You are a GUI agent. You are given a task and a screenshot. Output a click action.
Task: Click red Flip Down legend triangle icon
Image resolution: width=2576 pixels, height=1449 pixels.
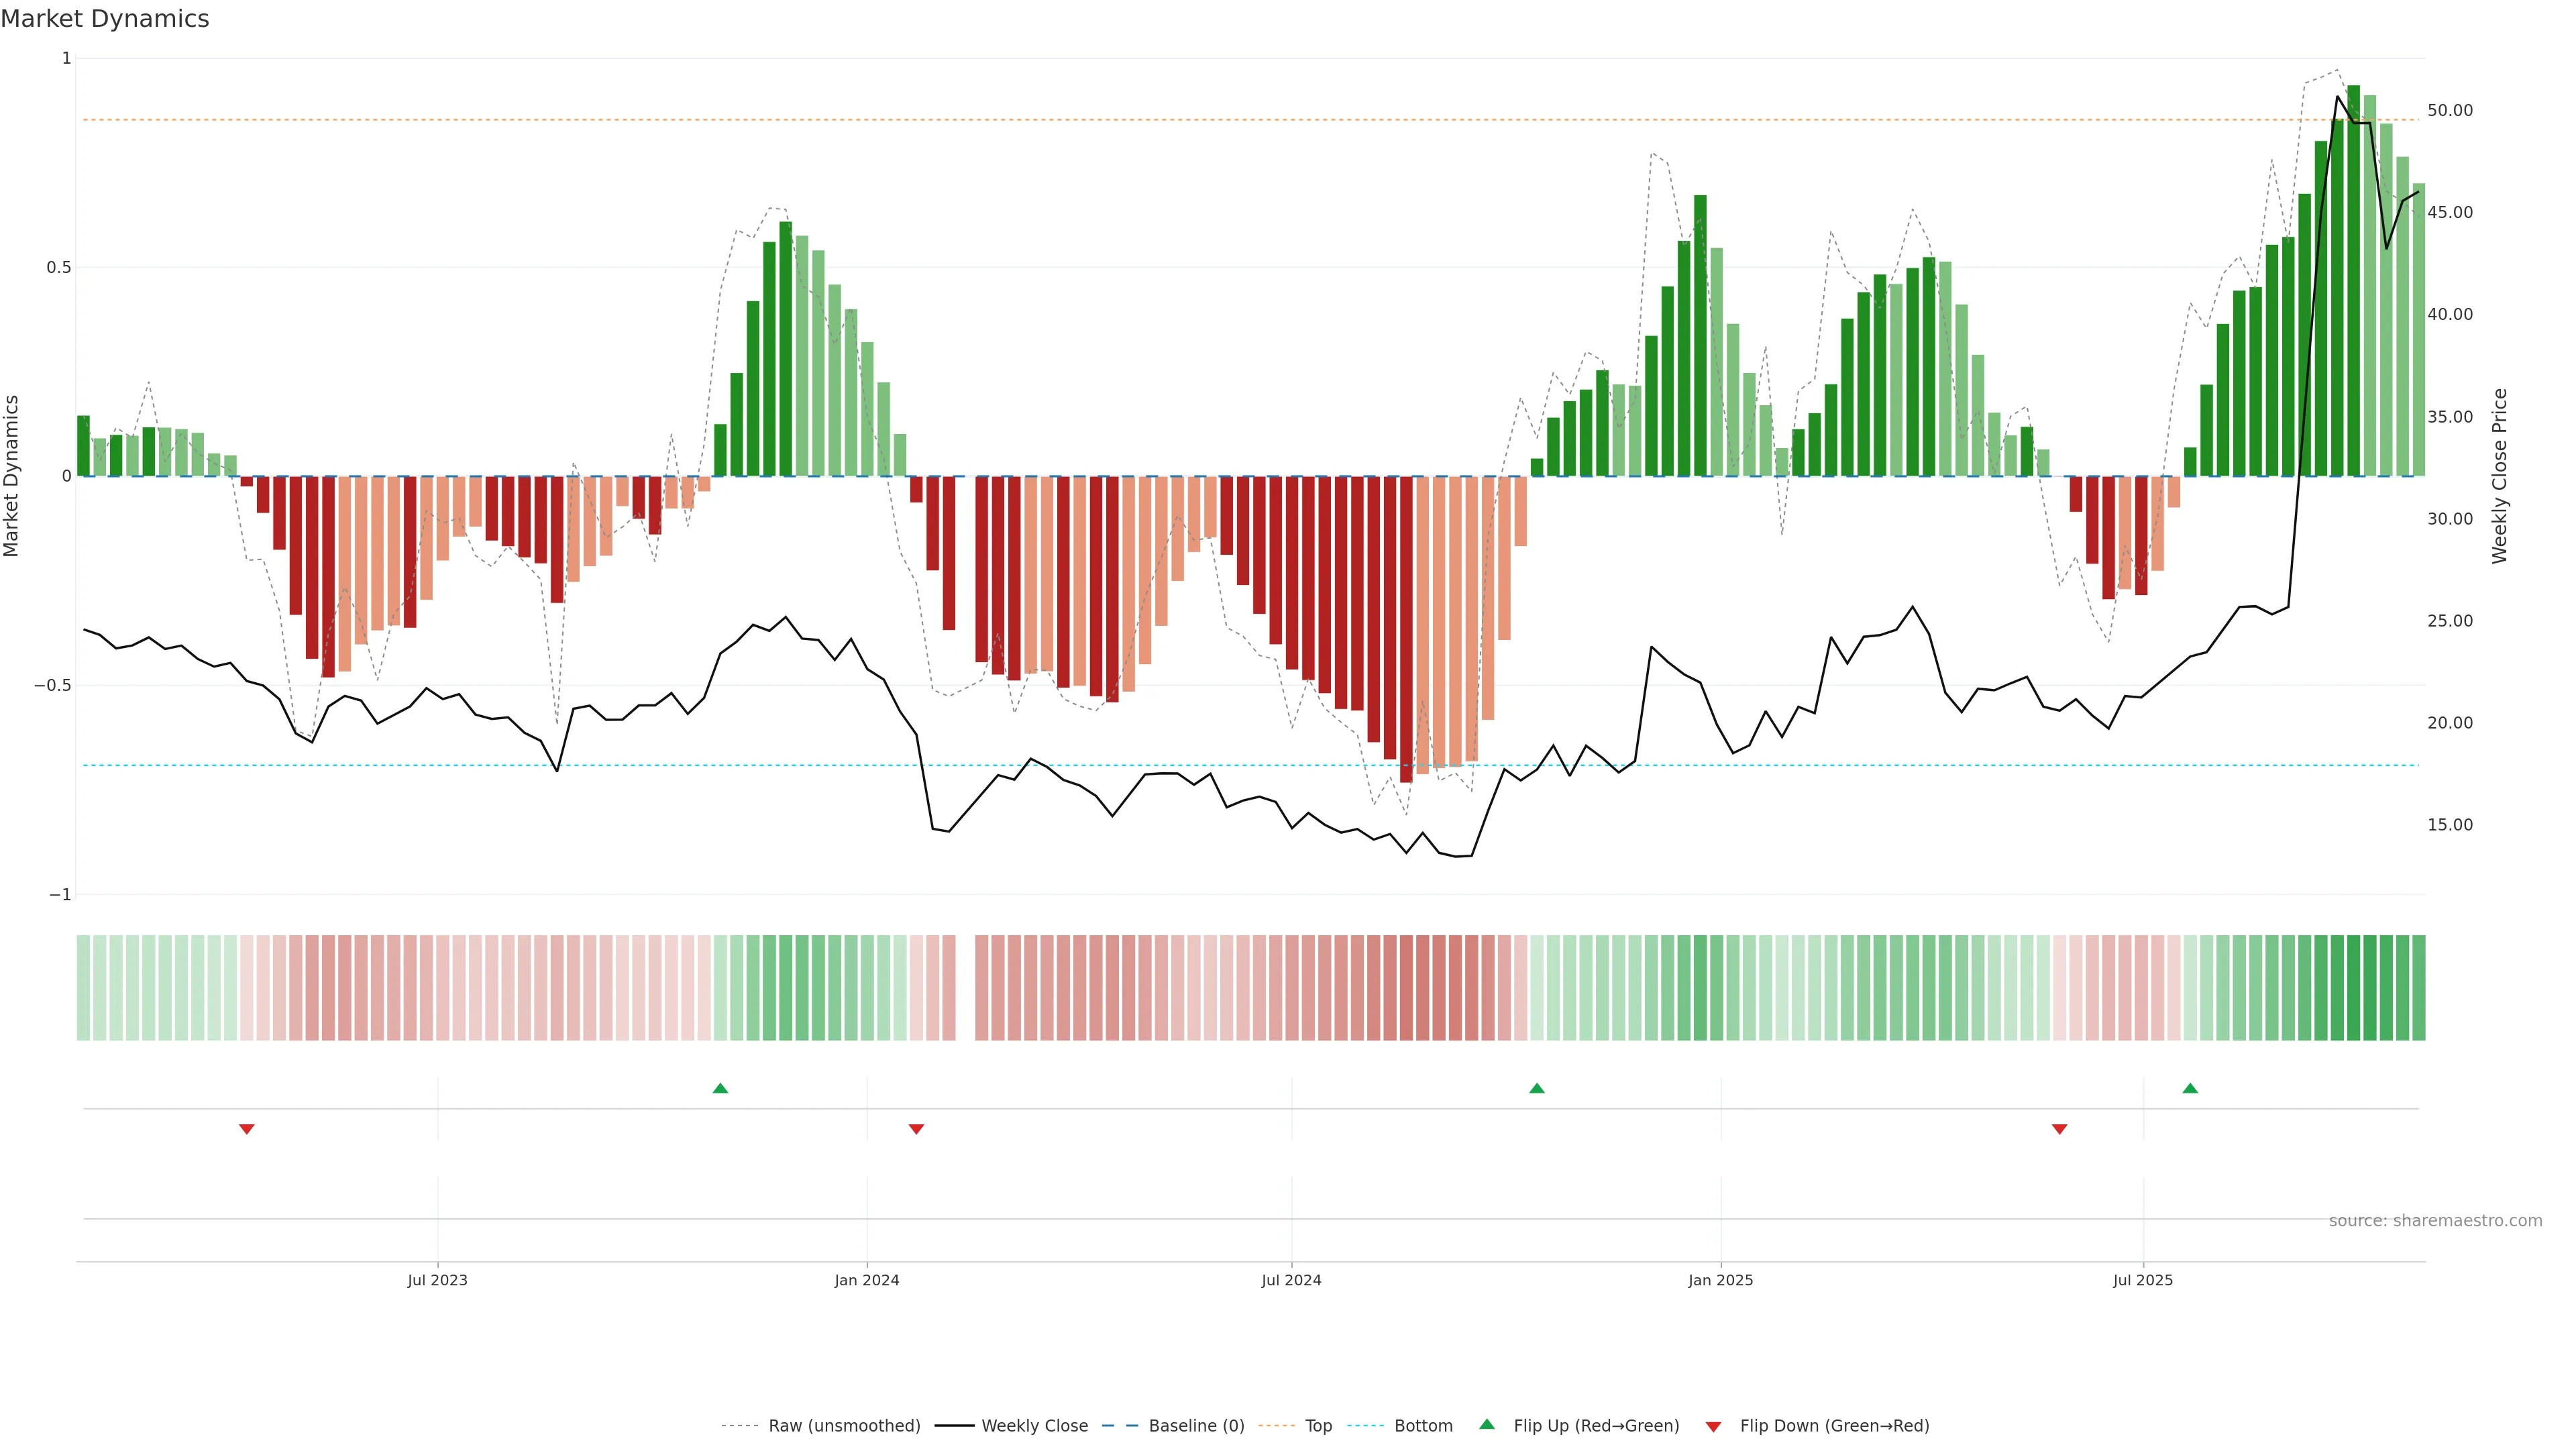pos(1713,1427)
